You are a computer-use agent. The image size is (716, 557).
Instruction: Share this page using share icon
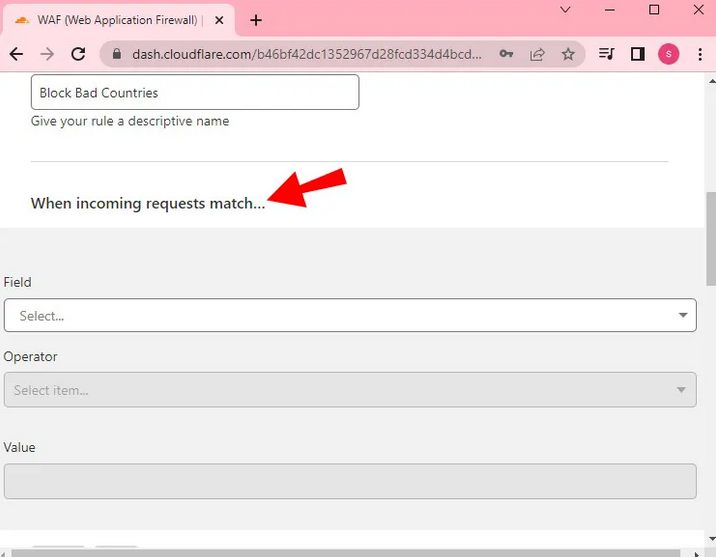pos(537,54)
